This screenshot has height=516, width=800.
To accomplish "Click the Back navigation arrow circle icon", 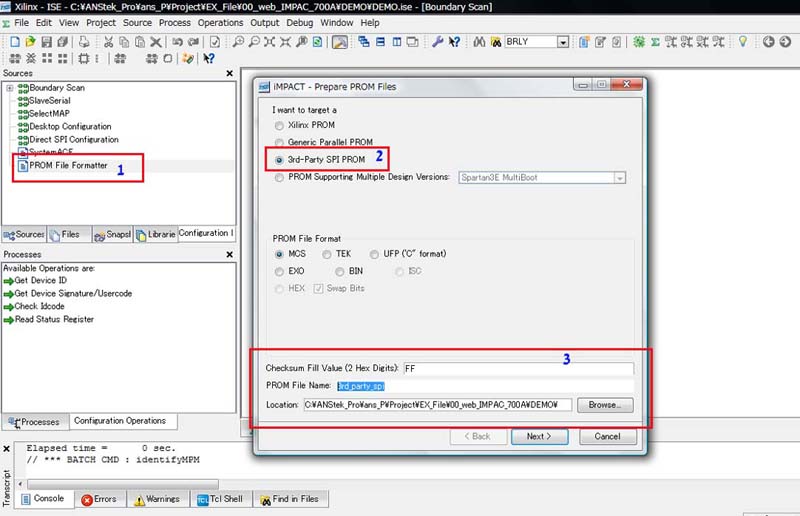I will (768, 42).
